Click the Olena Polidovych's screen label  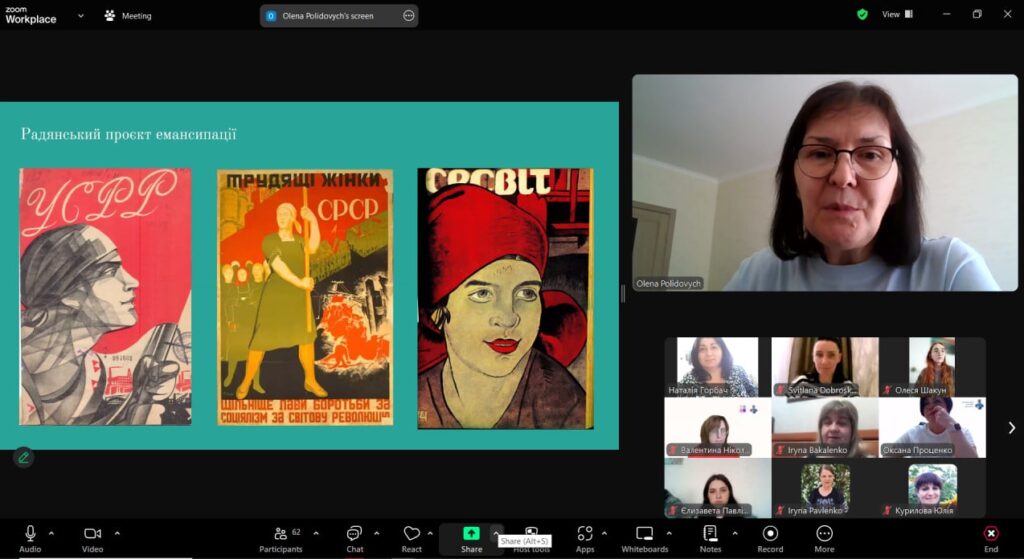pos(328,16)
